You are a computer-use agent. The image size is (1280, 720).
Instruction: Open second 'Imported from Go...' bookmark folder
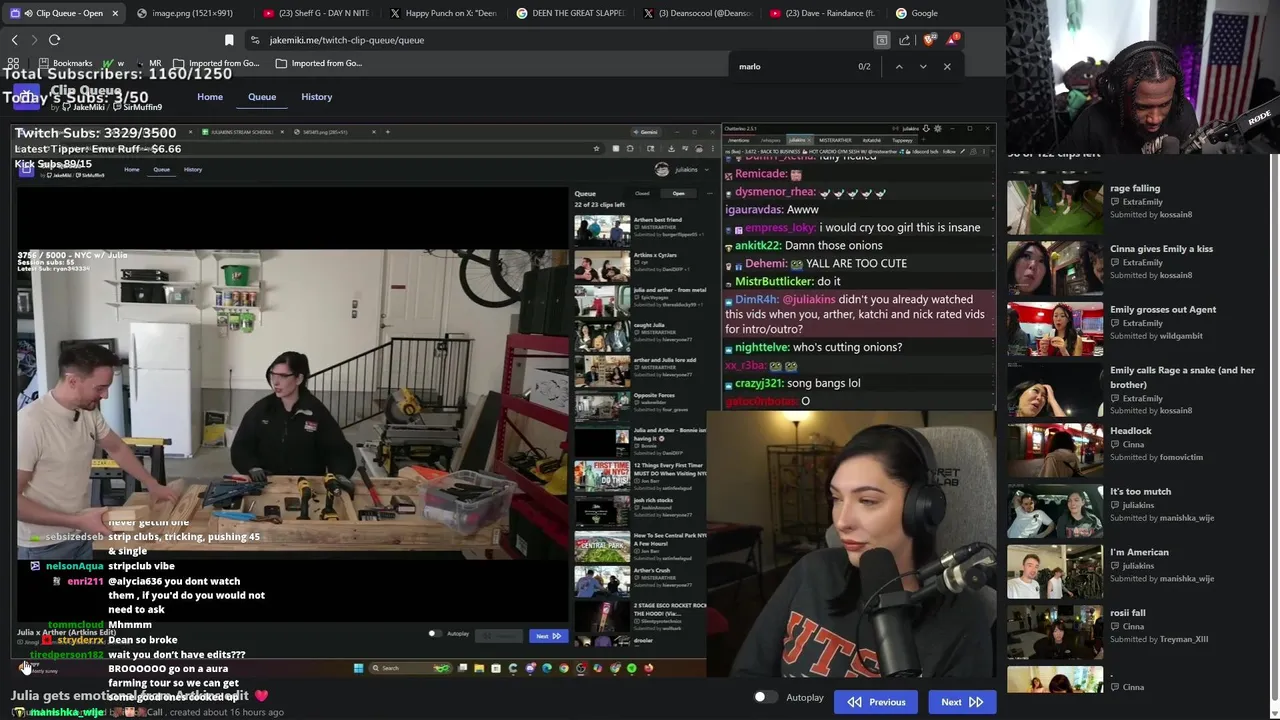tap(319, 63)
